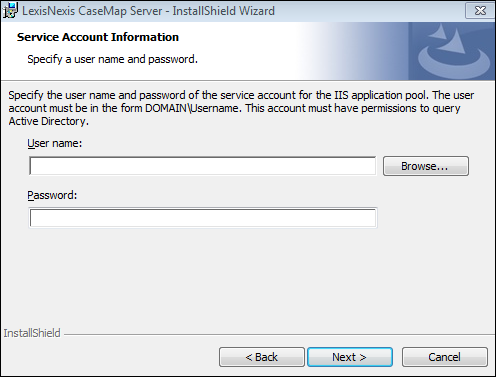Click the blue gradient header banner
The height and width of the screenshot is (377, 496).
coord(248,51)
